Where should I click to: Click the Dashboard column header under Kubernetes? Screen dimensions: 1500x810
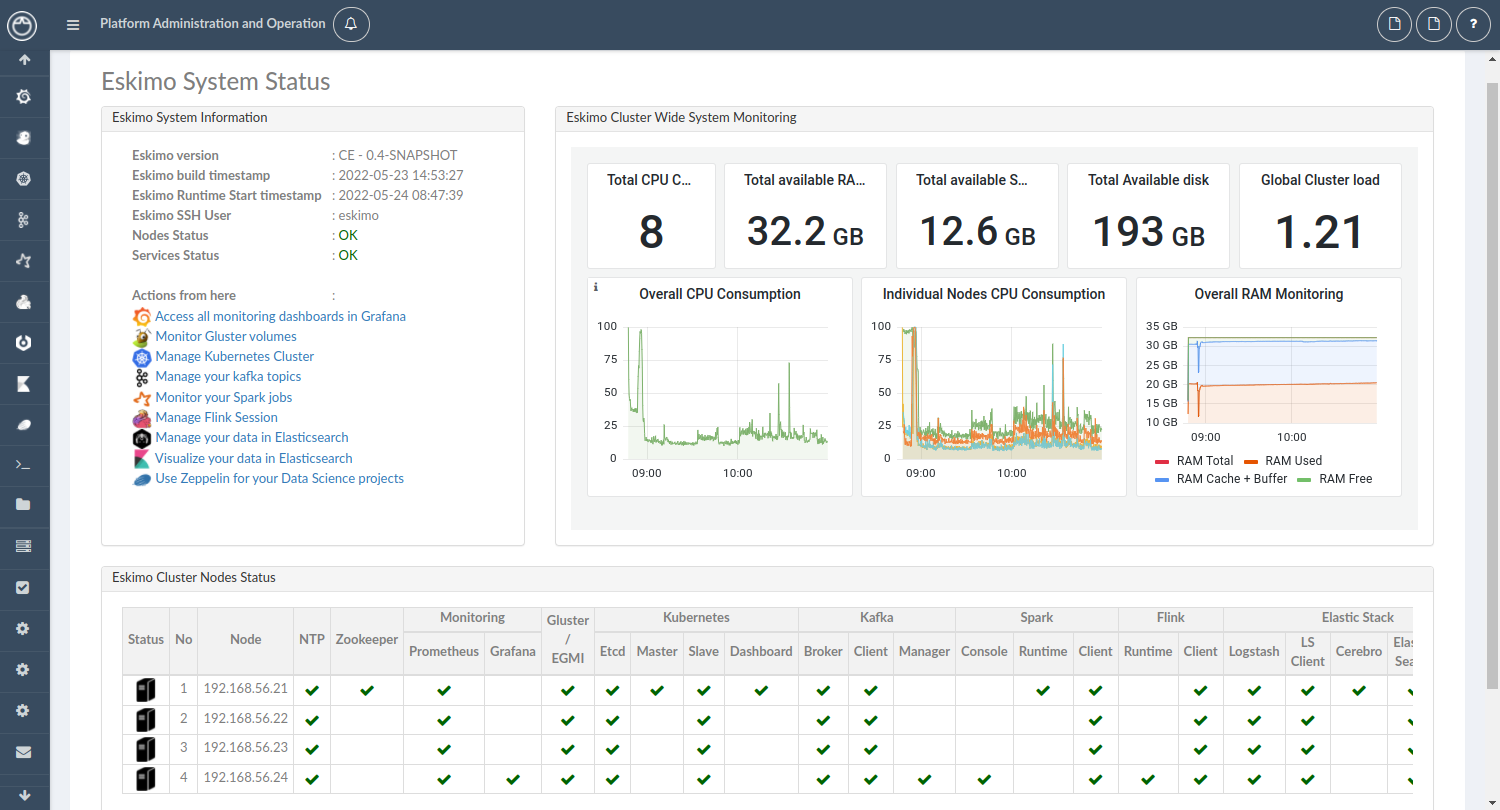(x=761, y=651)
